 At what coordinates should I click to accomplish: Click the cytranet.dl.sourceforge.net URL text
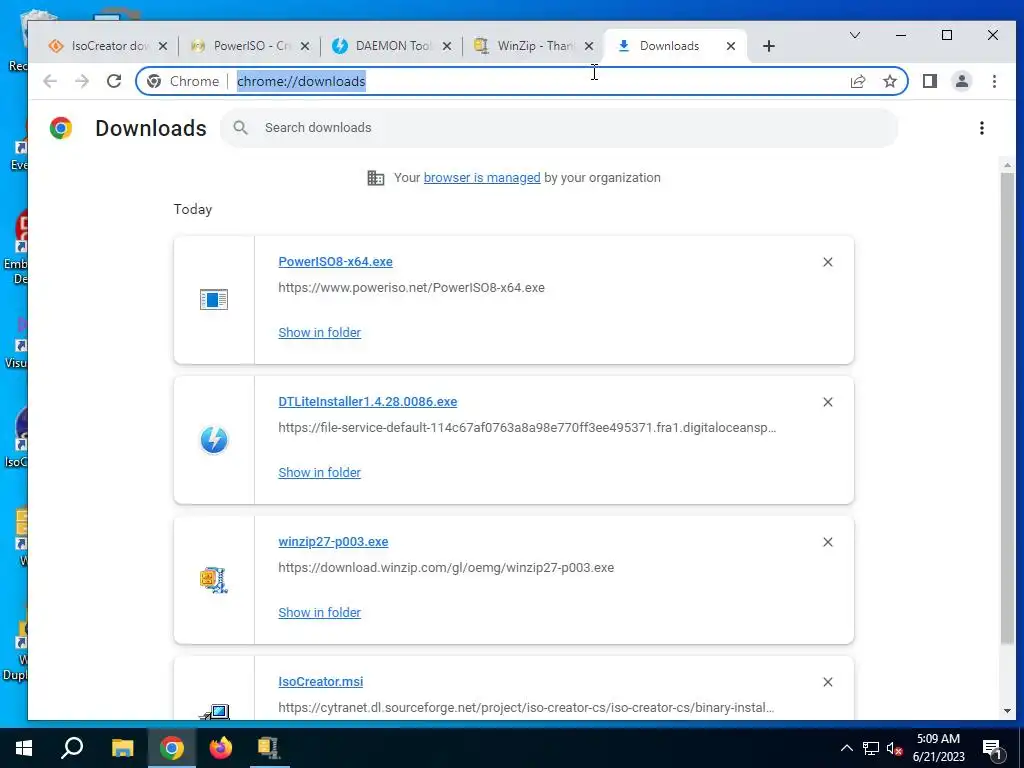(x=526, y=707)
